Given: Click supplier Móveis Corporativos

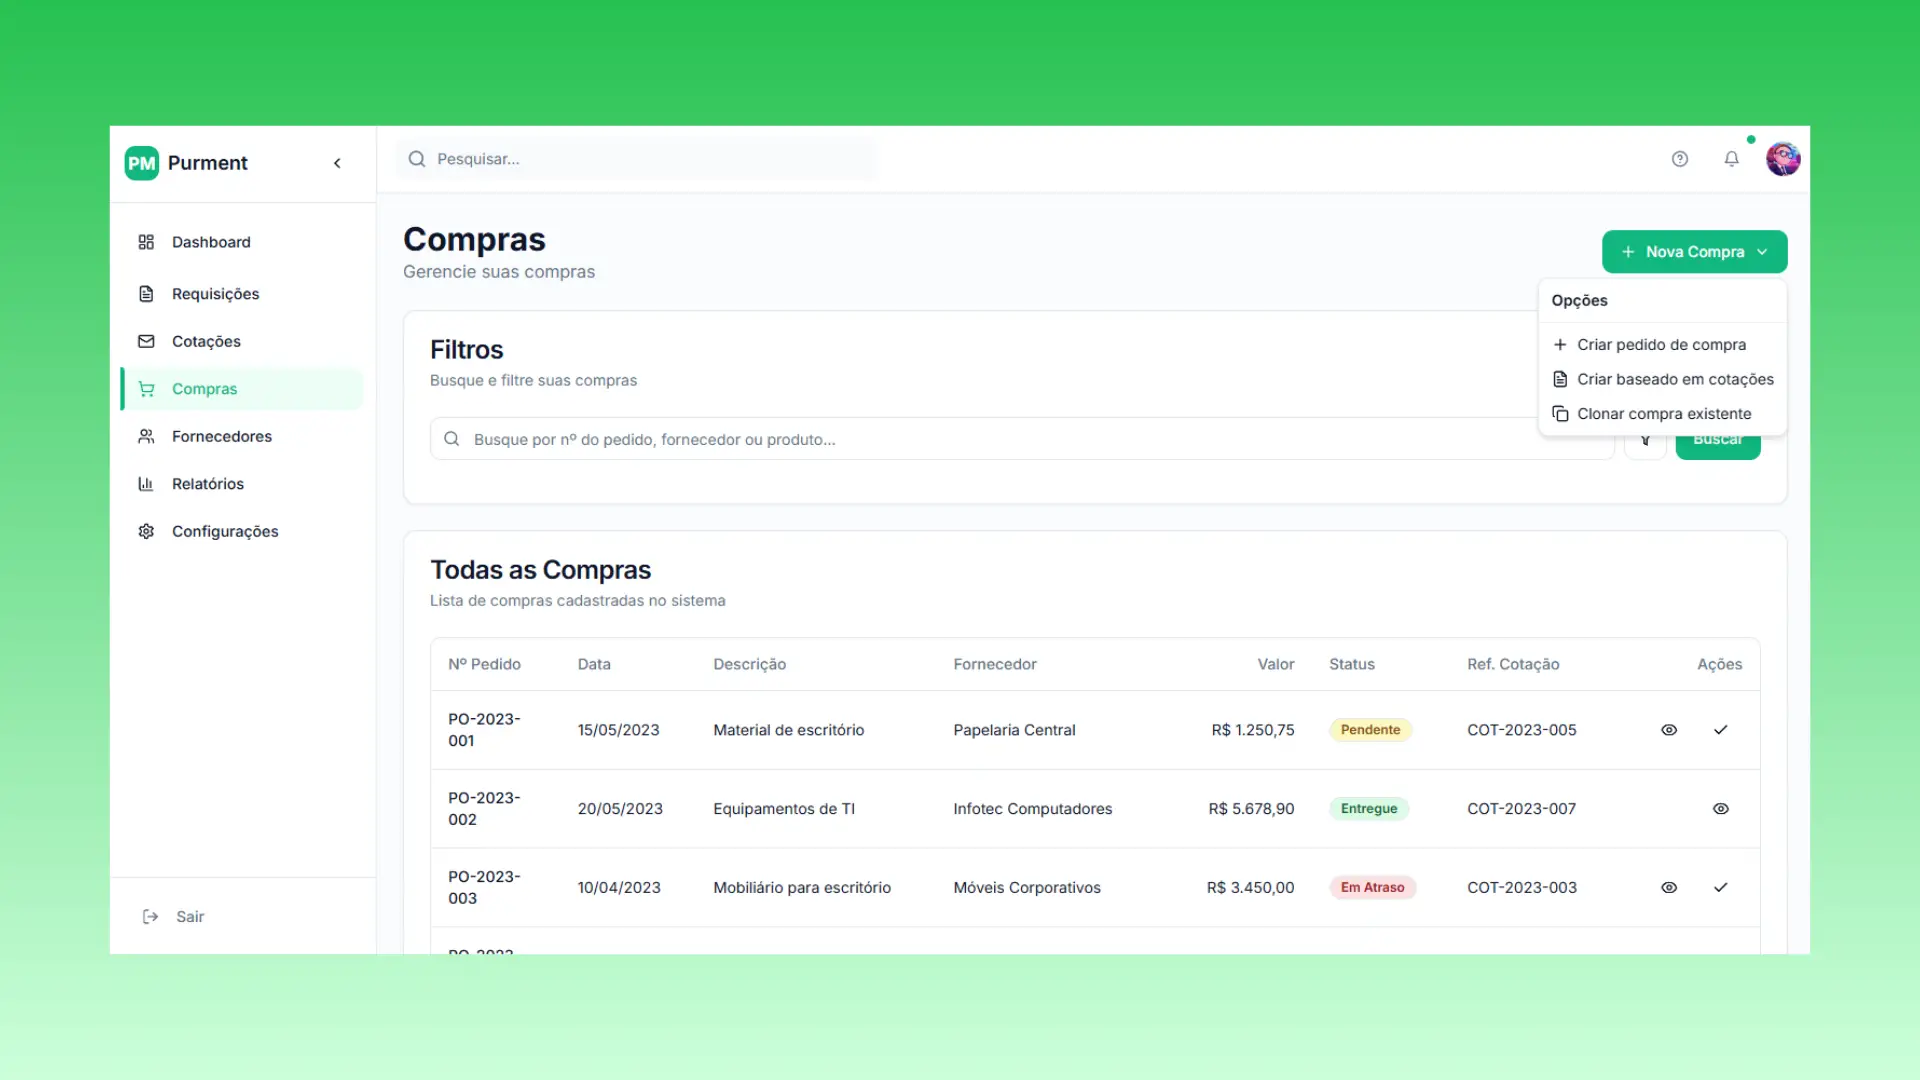Looking at the screenshot, I should coord(1026,888).
